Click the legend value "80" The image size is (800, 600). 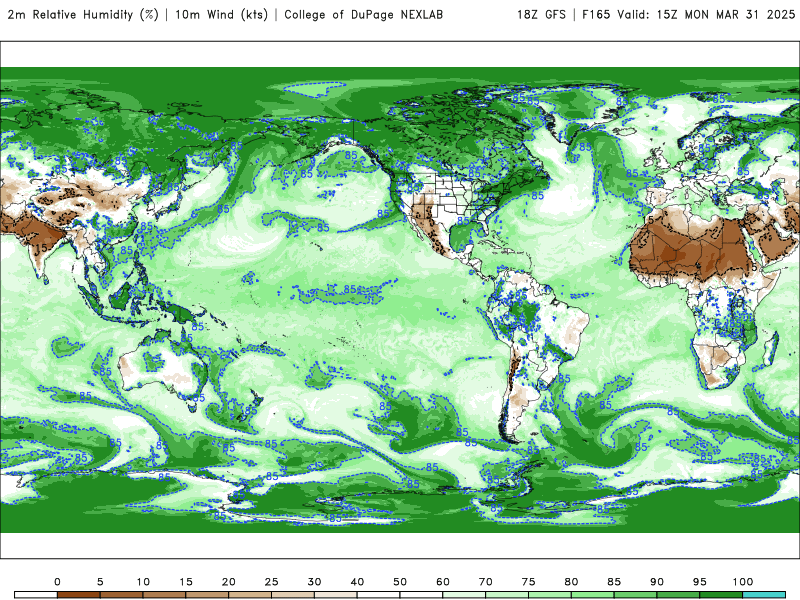[571, 582]
